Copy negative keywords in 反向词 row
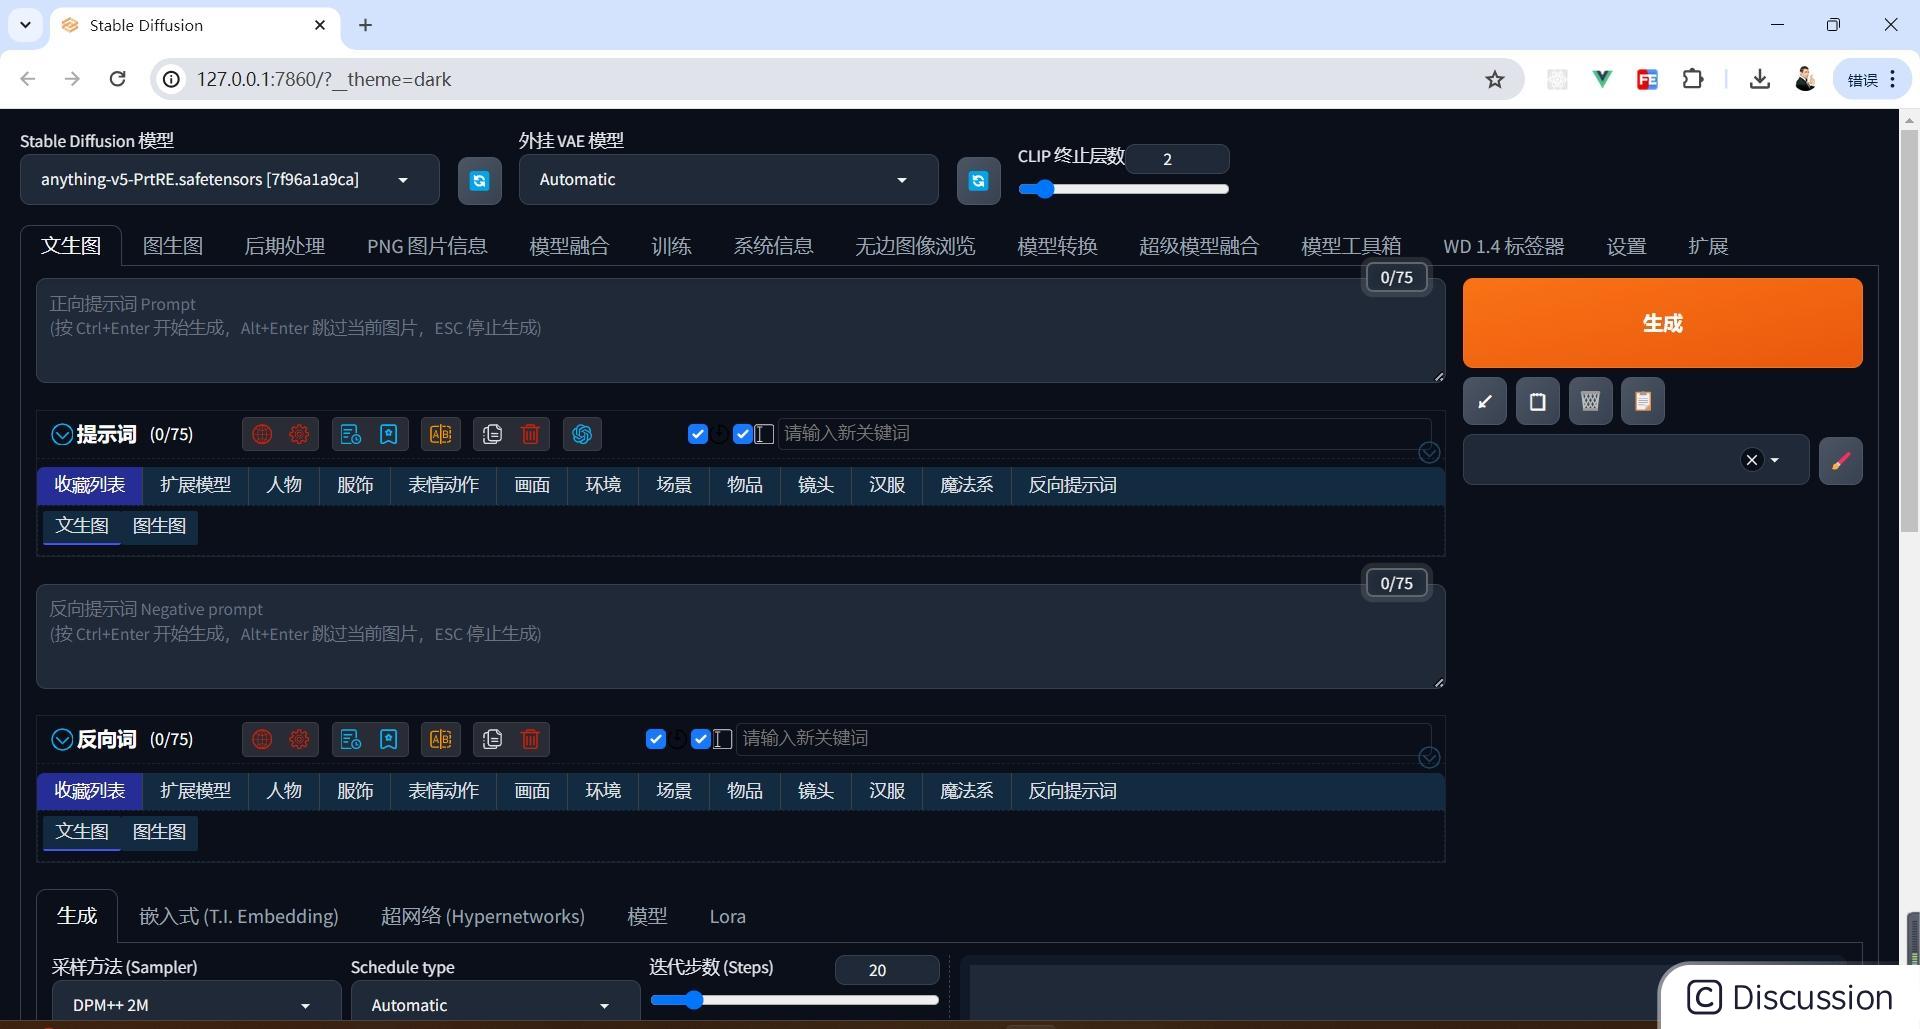This screenshot has width=1920, height=1029. pyautogui.click(x=492, y=739)
